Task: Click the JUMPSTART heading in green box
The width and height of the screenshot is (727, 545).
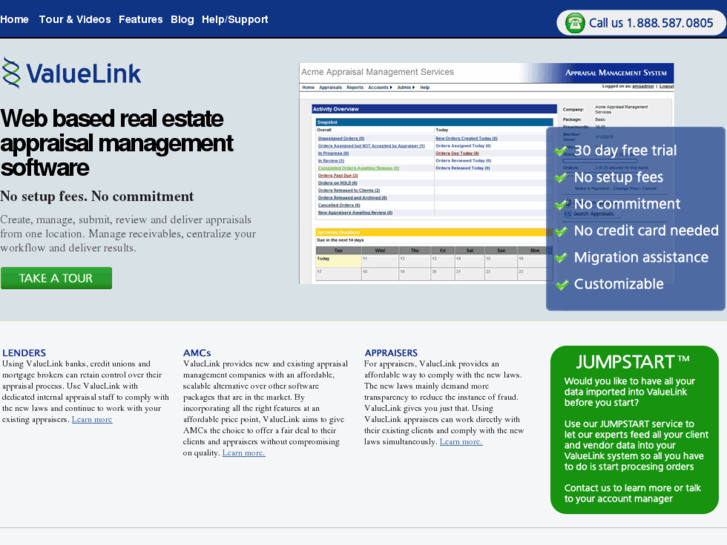Action: [x=632, y=362]
